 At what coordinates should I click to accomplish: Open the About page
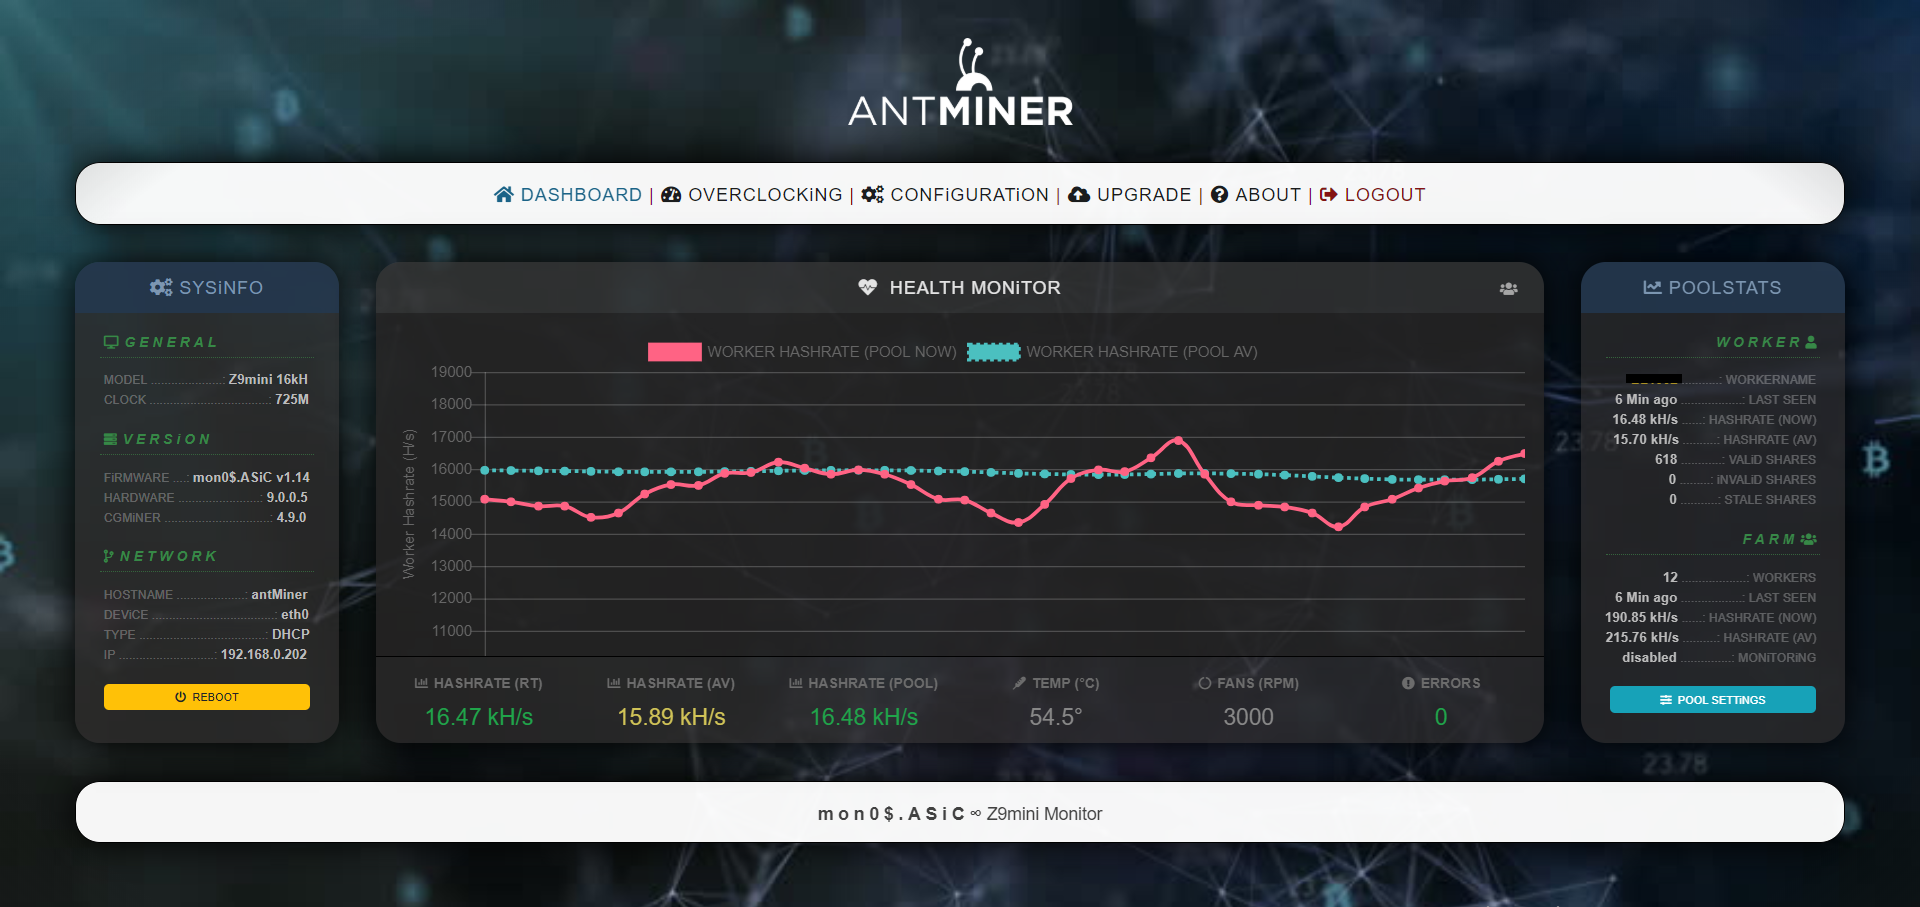tap(1256, 195)
